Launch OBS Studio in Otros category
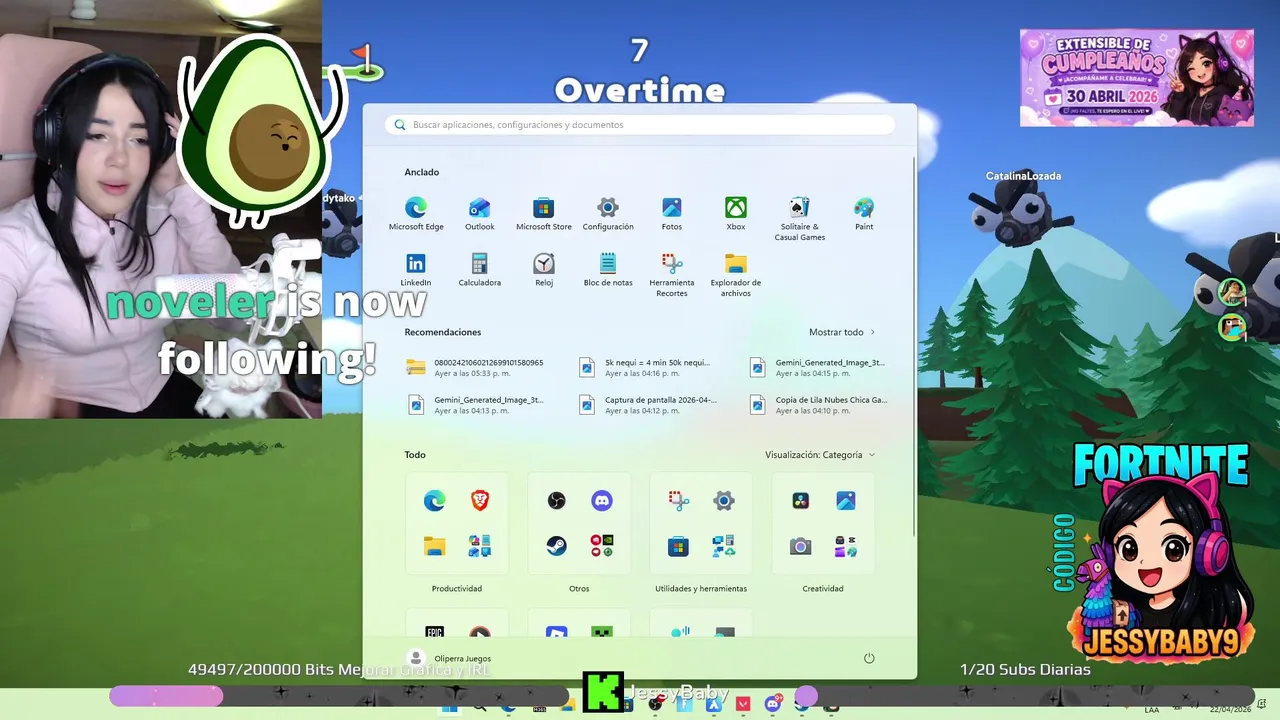Screen dimensions: 1280x720 pyautogui.click(x=557, y=501)
